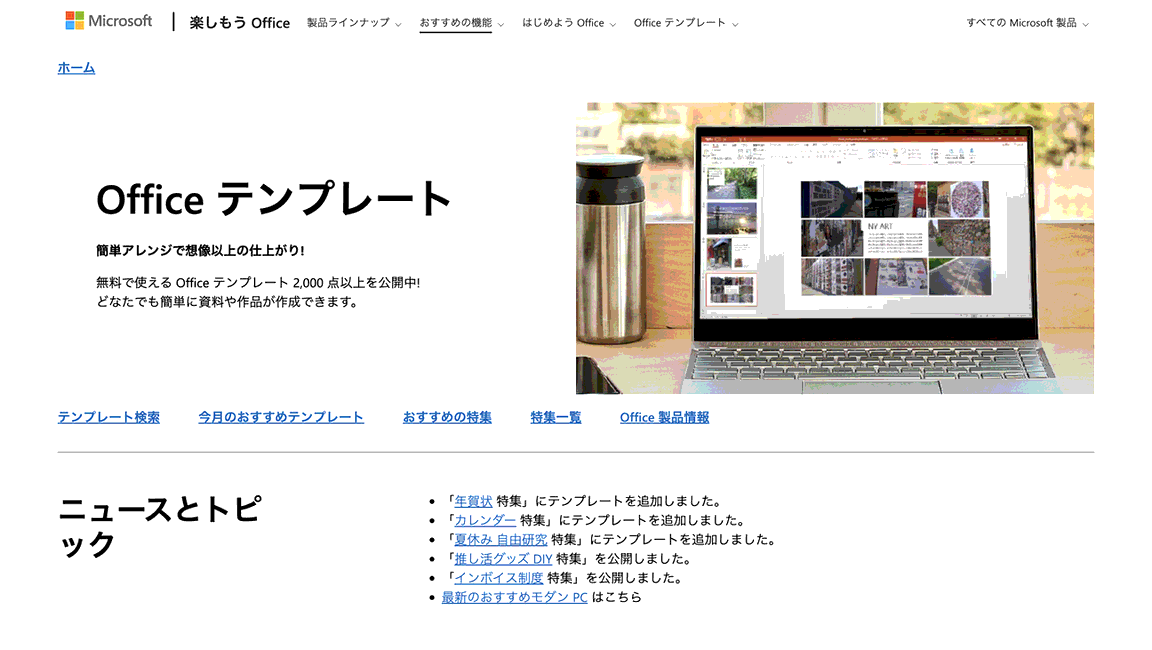Go to the ホーム breadcrumb link
This screenshot has height=650, width=1152.
(76, 68)
